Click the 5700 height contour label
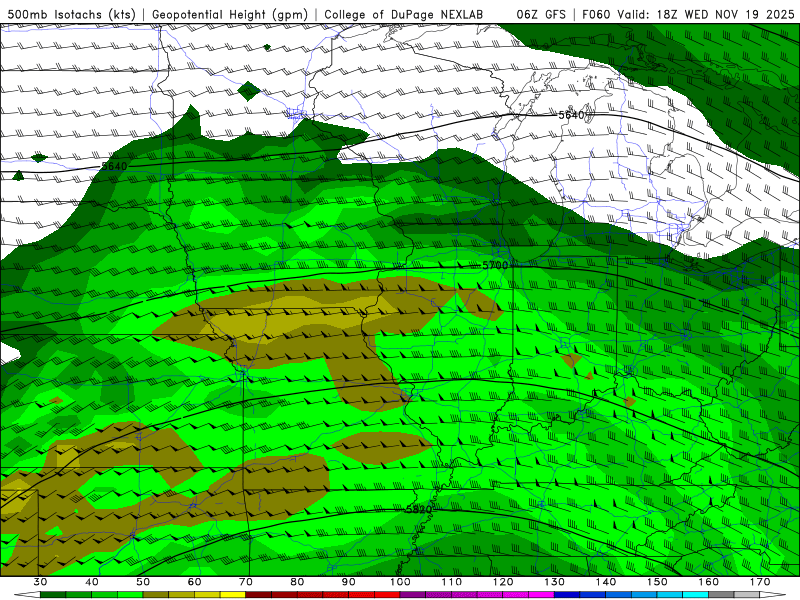Viewport: 800px width, 600px height. 495,265
